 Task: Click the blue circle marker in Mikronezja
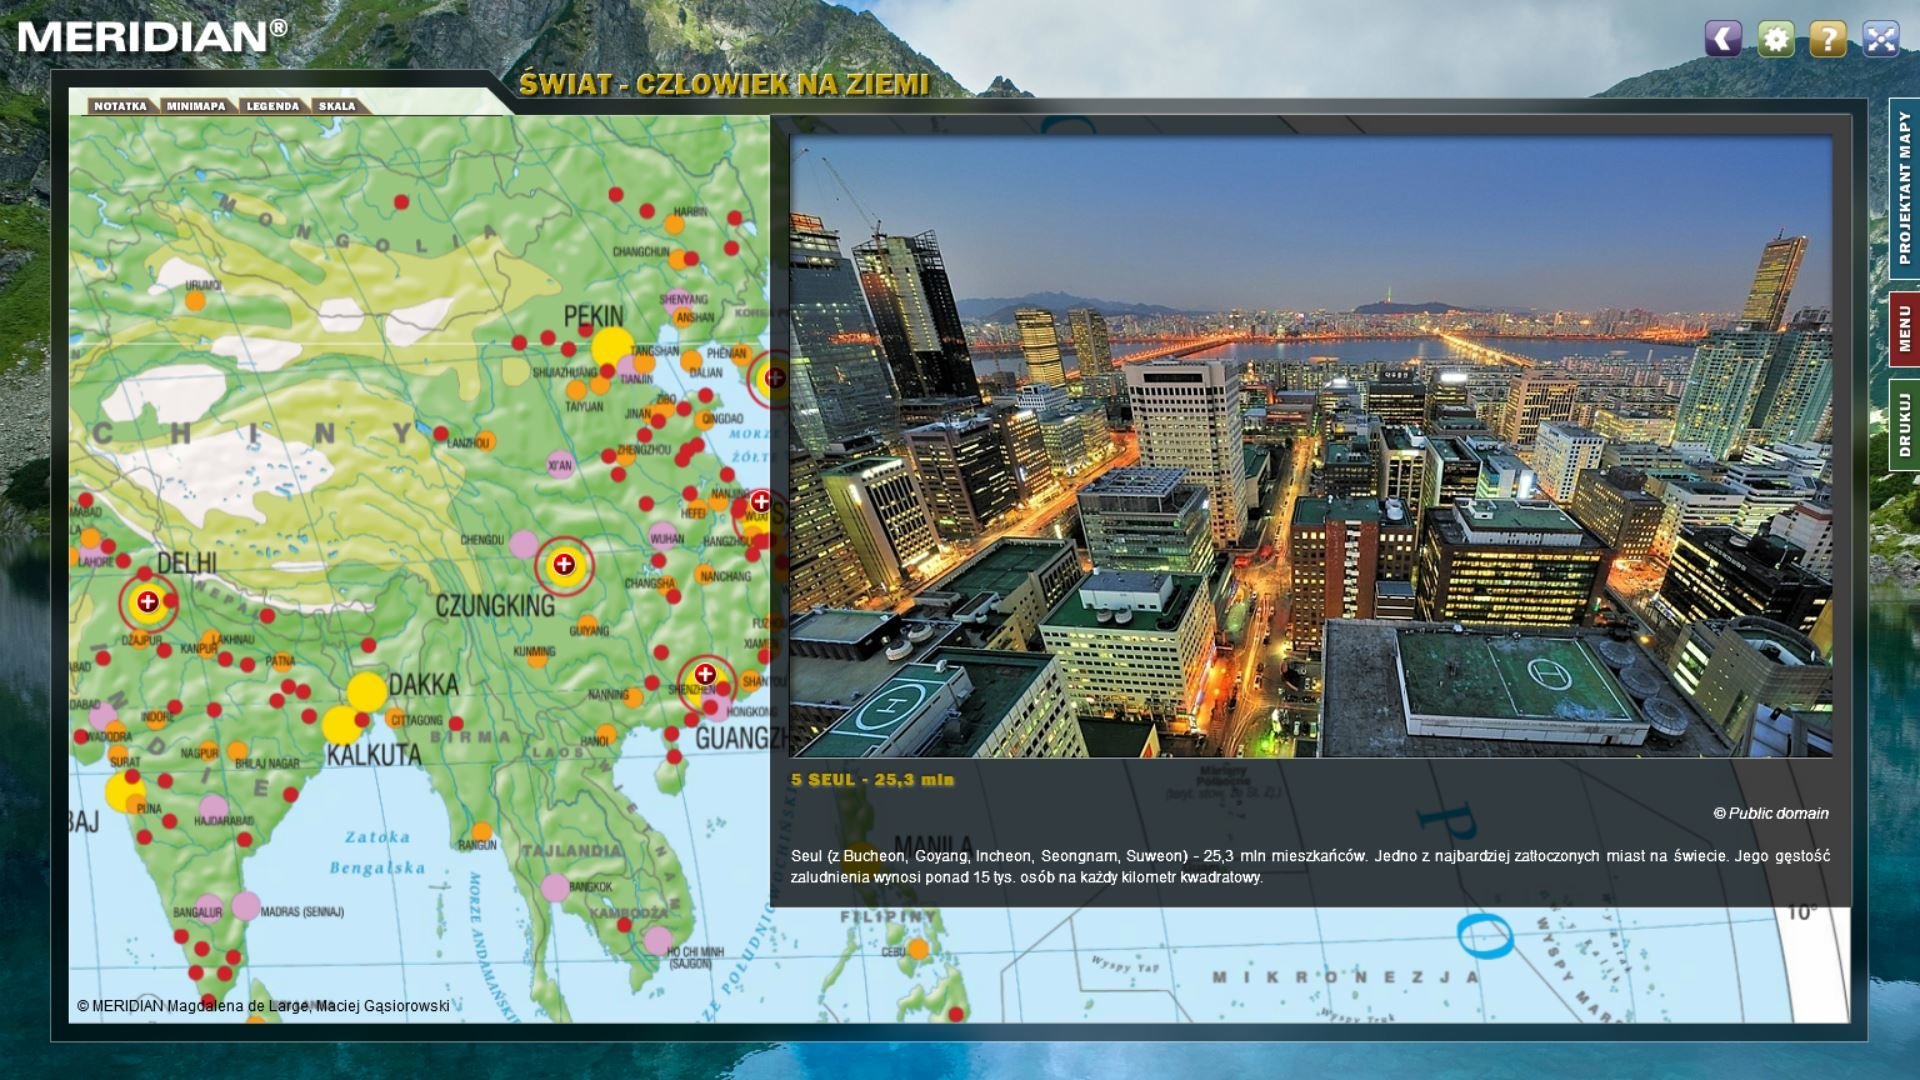1485,936
